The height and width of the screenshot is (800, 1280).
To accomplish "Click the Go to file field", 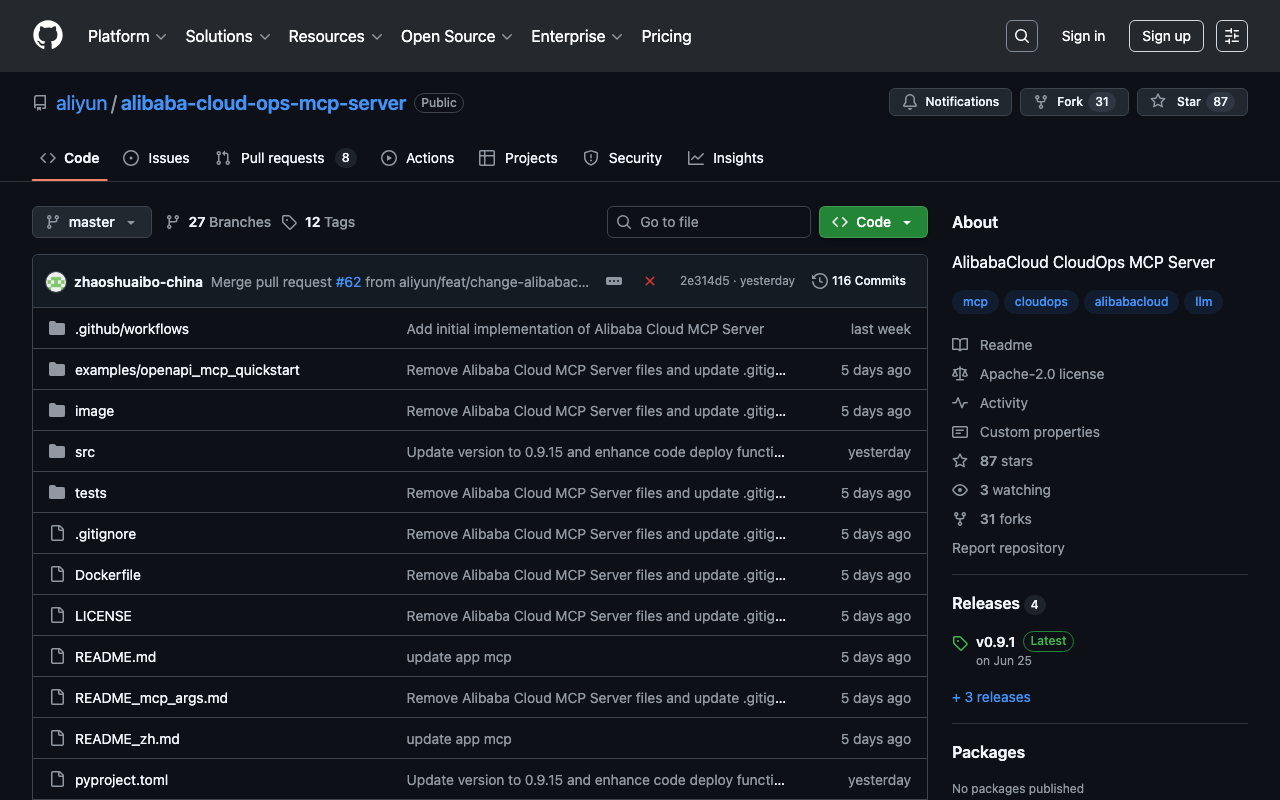I will (x=709, y=222).
